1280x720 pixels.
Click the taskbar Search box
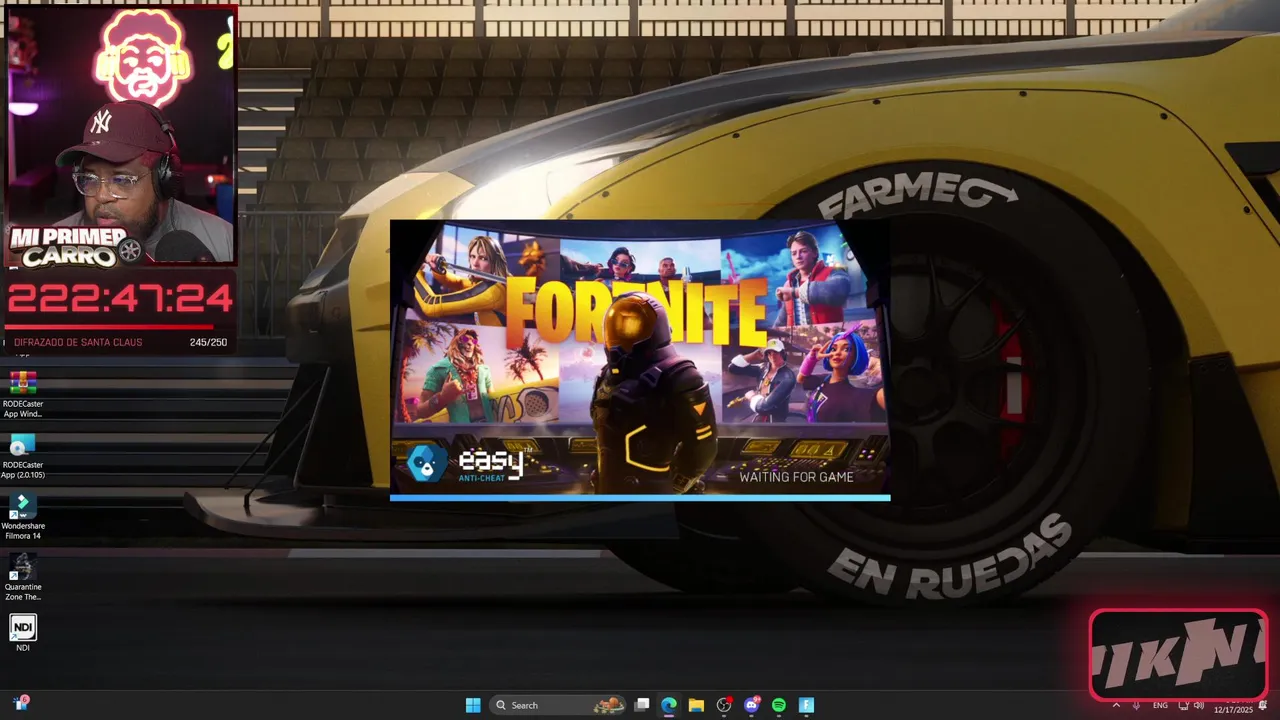click(x=558, y=705)
